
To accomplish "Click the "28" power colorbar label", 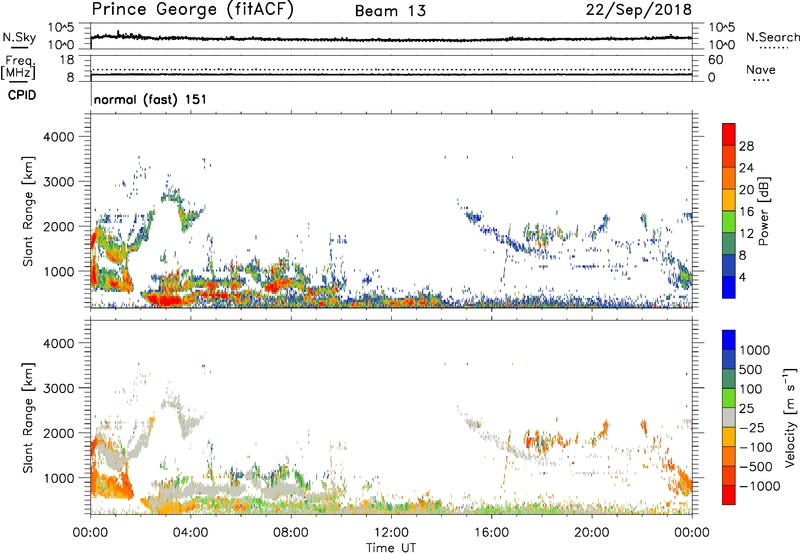I will point(746,146).
